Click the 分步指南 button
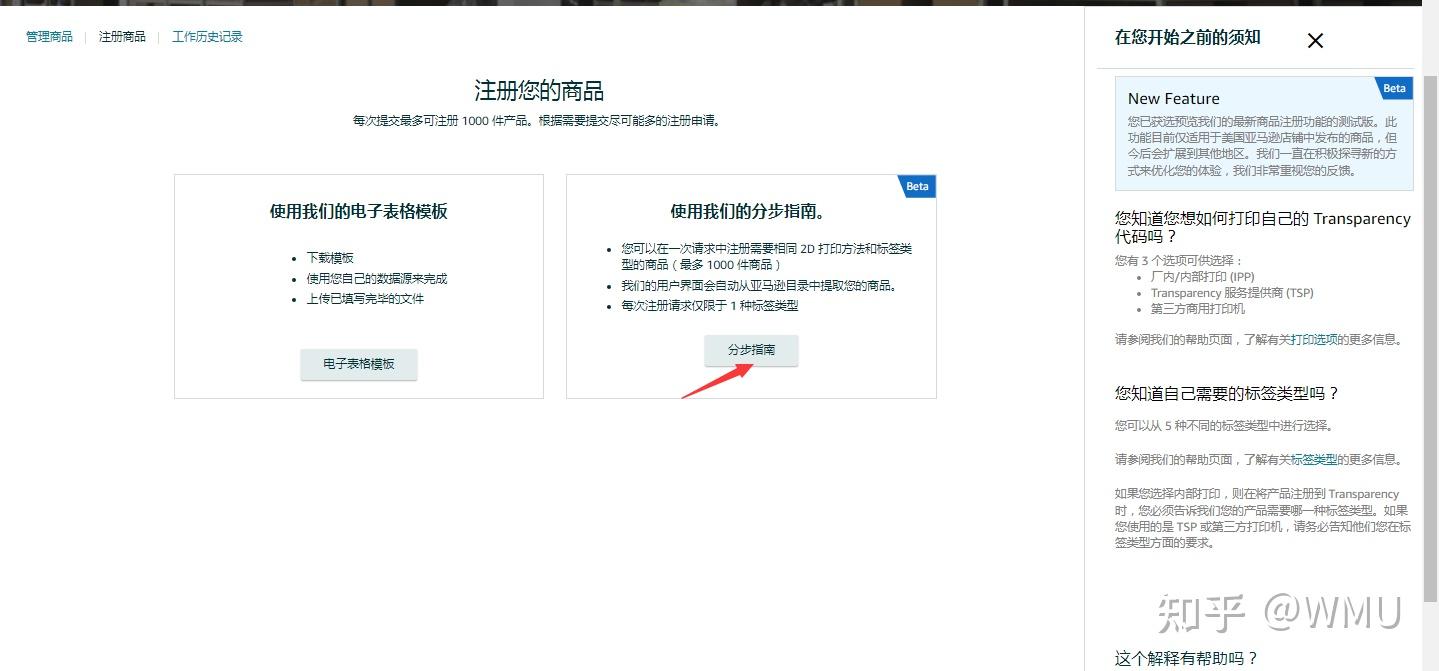 (750, 350)
